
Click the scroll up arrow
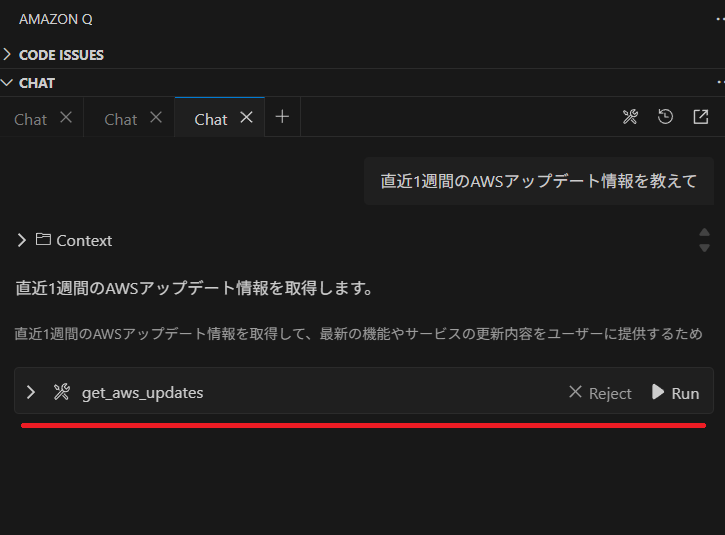(x=704, y=232)
